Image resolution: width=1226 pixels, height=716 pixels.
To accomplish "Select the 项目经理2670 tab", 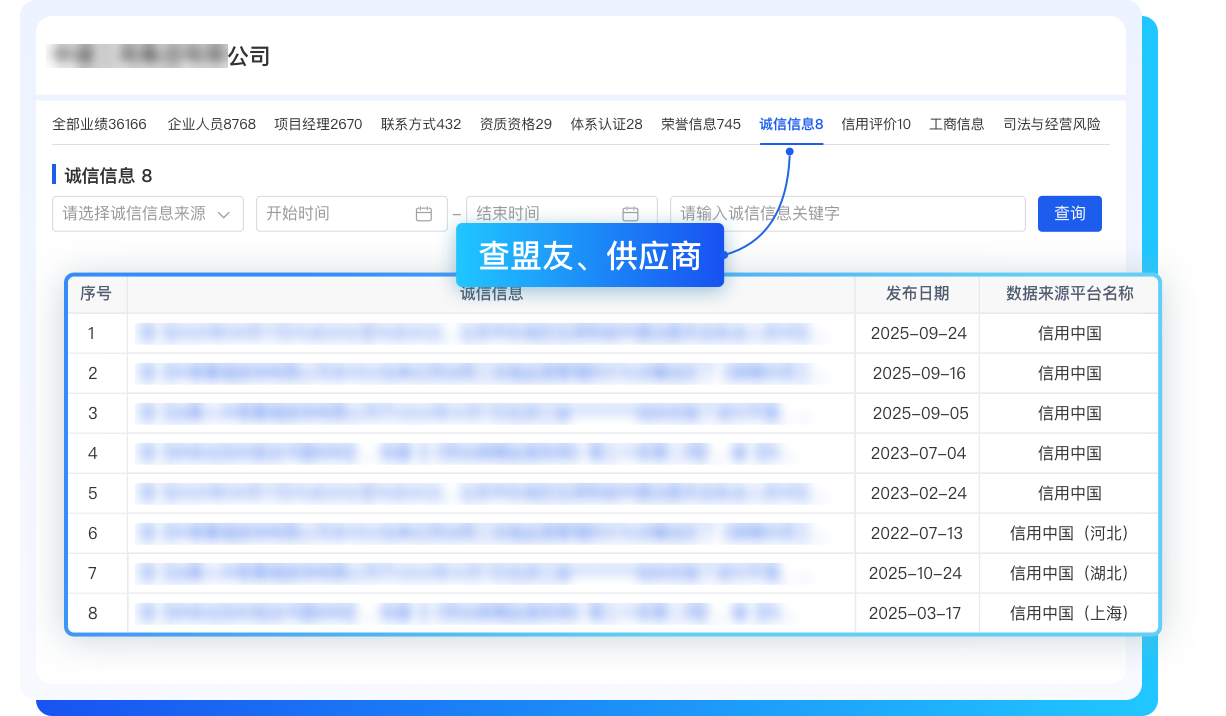I will click(318, 125).
